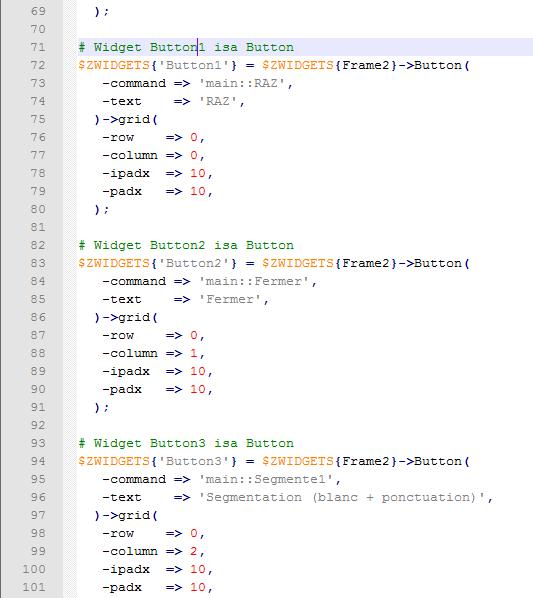
Task: Click the 'main::RAZ' command string
Action: click(x=242, y=83)
